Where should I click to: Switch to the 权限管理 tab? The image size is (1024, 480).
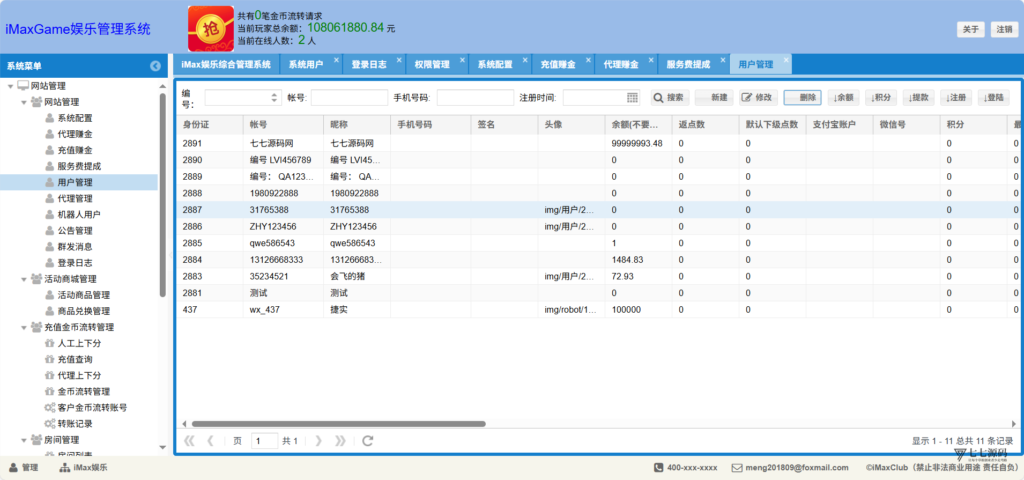pyautogui.click(x=432, y=65)
